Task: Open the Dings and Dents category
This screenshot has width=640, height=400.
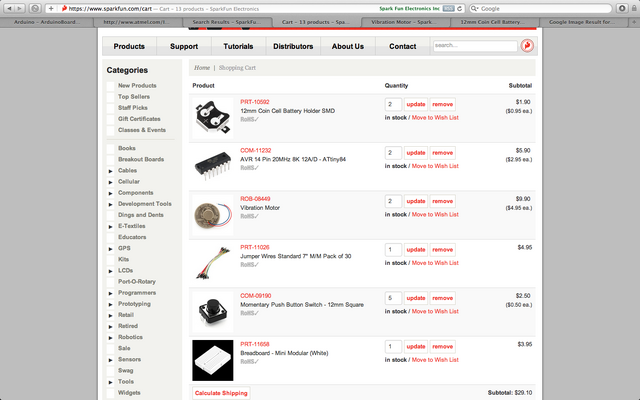Action: point(141,215)
